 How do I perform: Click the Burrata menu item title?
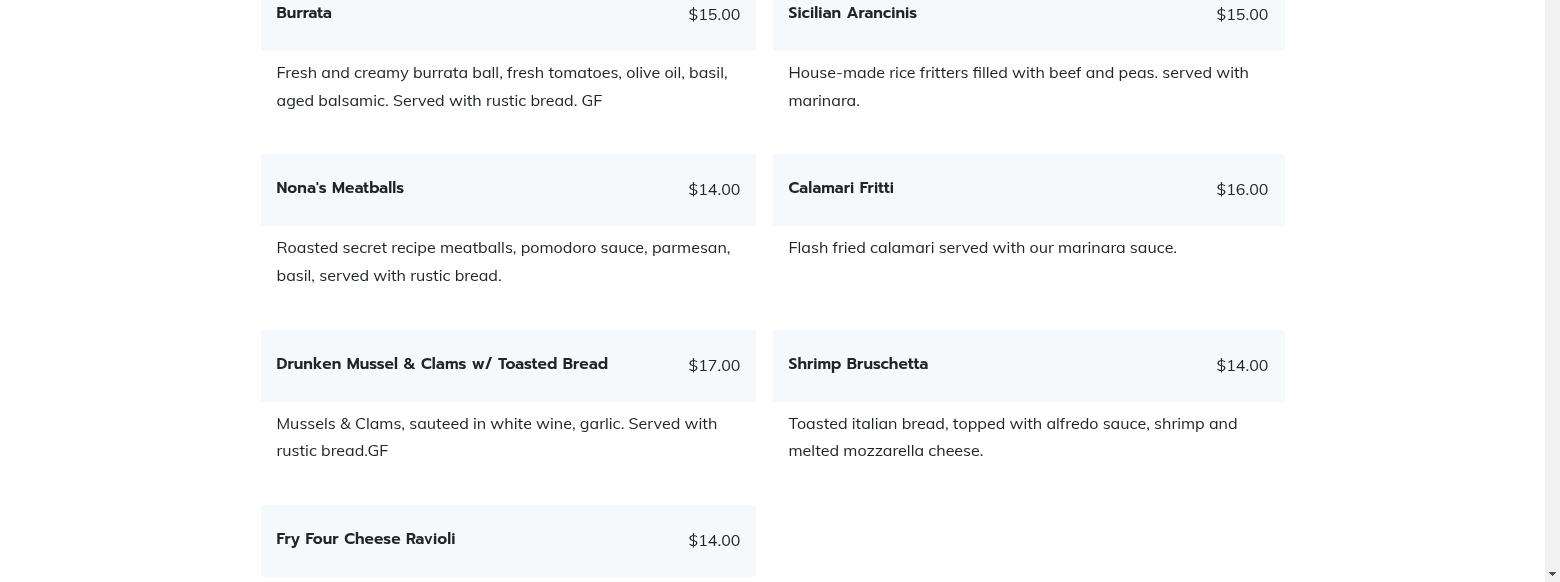[x=304, y=13]
